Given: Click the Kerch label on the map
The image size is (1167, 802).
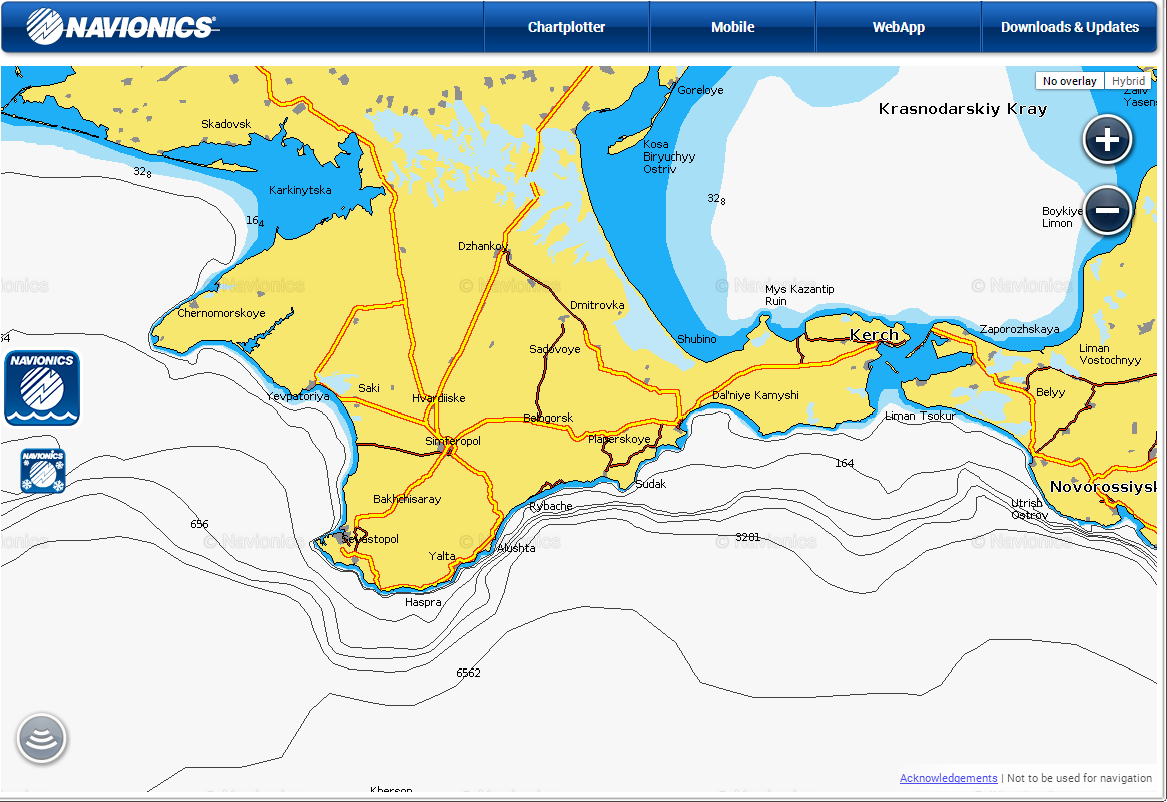Looking at the screenshot, I should click(875, 336).
